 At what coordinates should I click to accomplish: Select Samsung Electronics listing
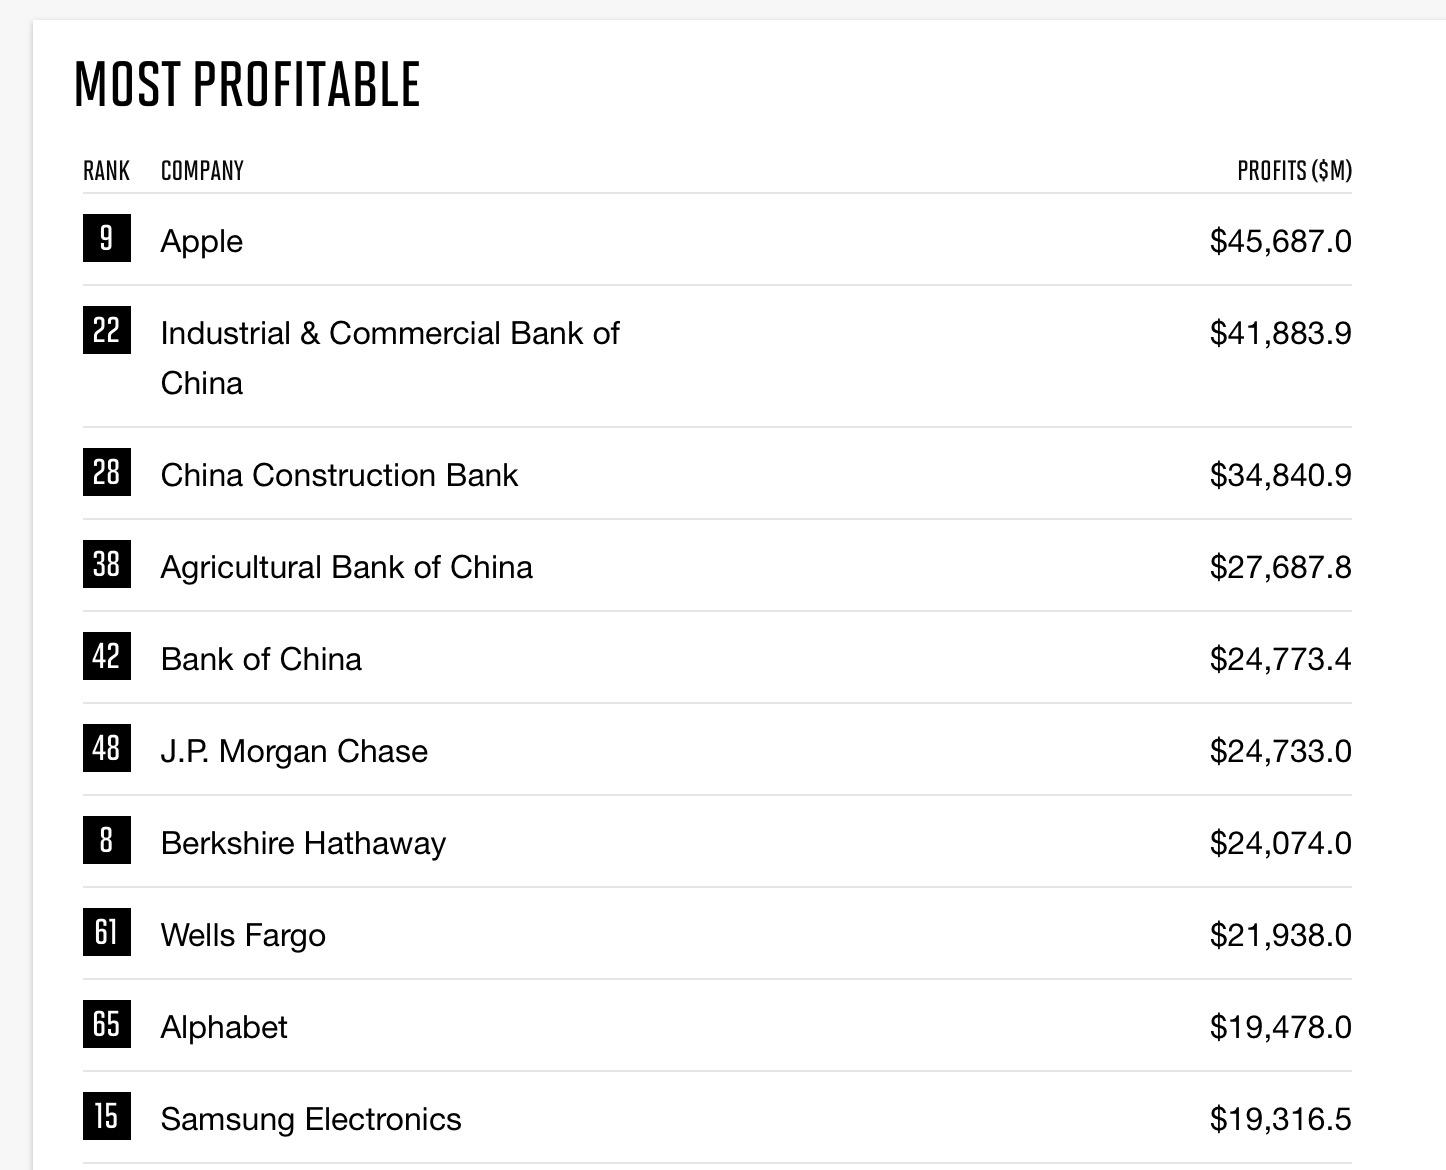coord(311,1119)
